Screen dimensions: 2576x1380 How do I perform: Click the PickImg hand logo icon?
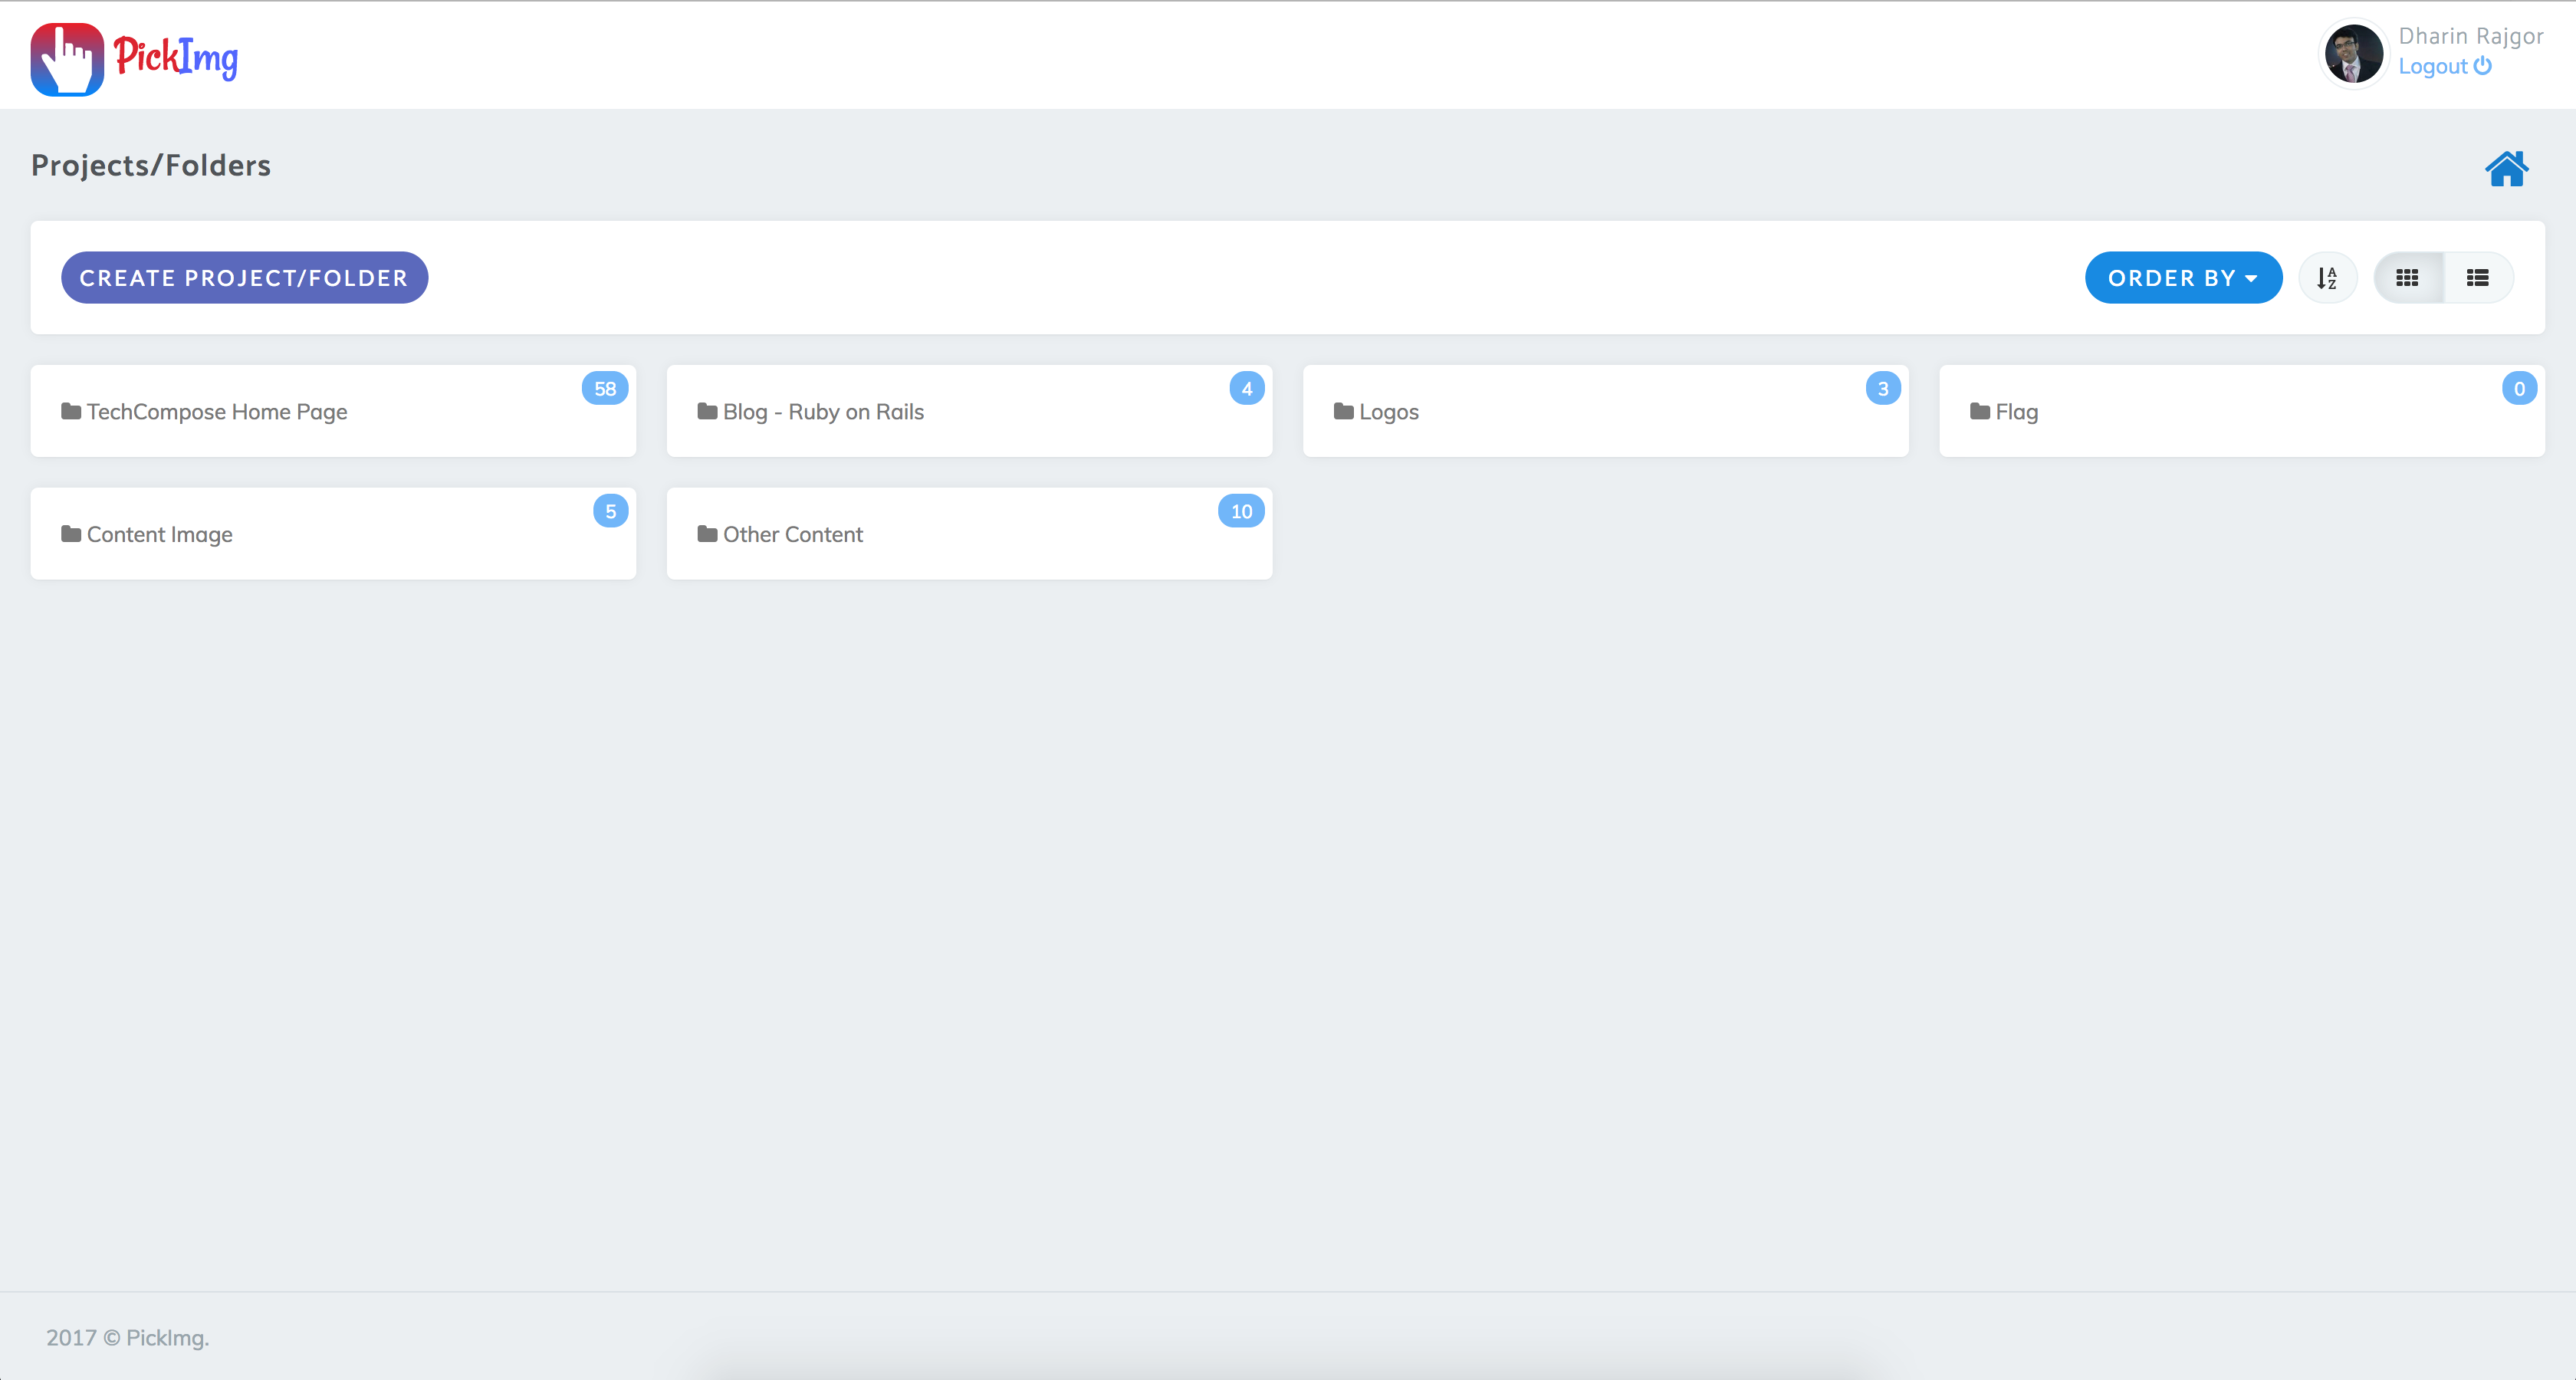pyautogui.click(x=67, y=59)
